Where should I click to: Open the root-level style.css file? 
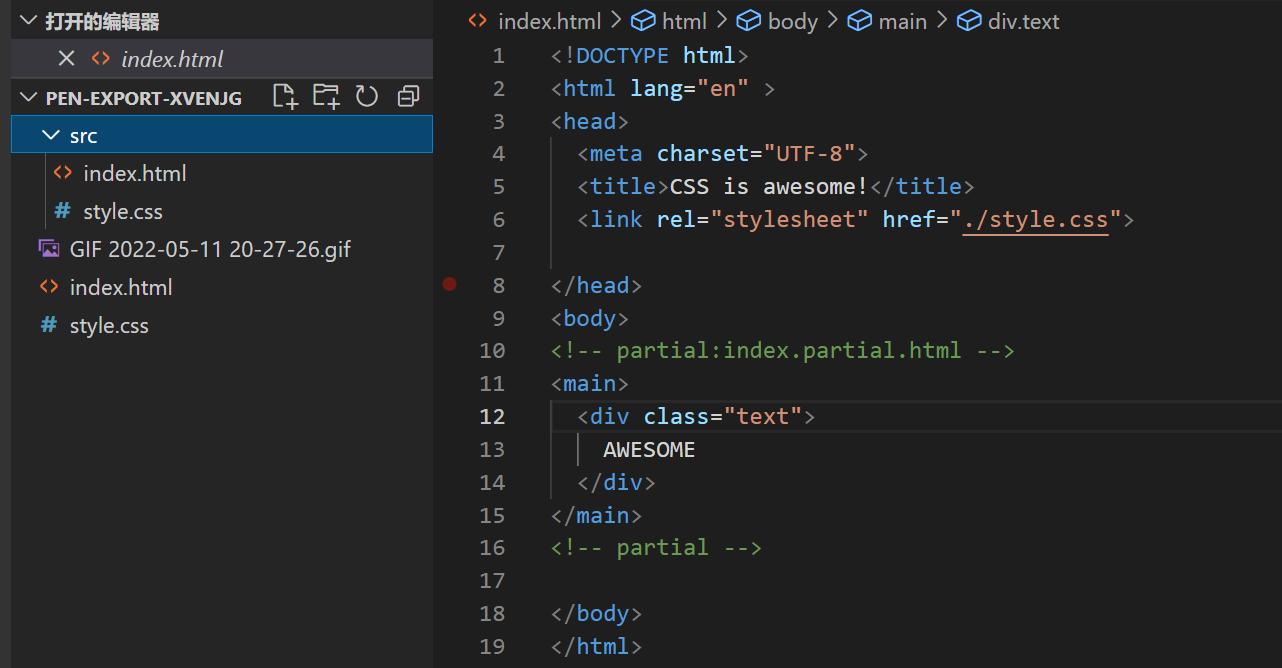pos(108,326)
